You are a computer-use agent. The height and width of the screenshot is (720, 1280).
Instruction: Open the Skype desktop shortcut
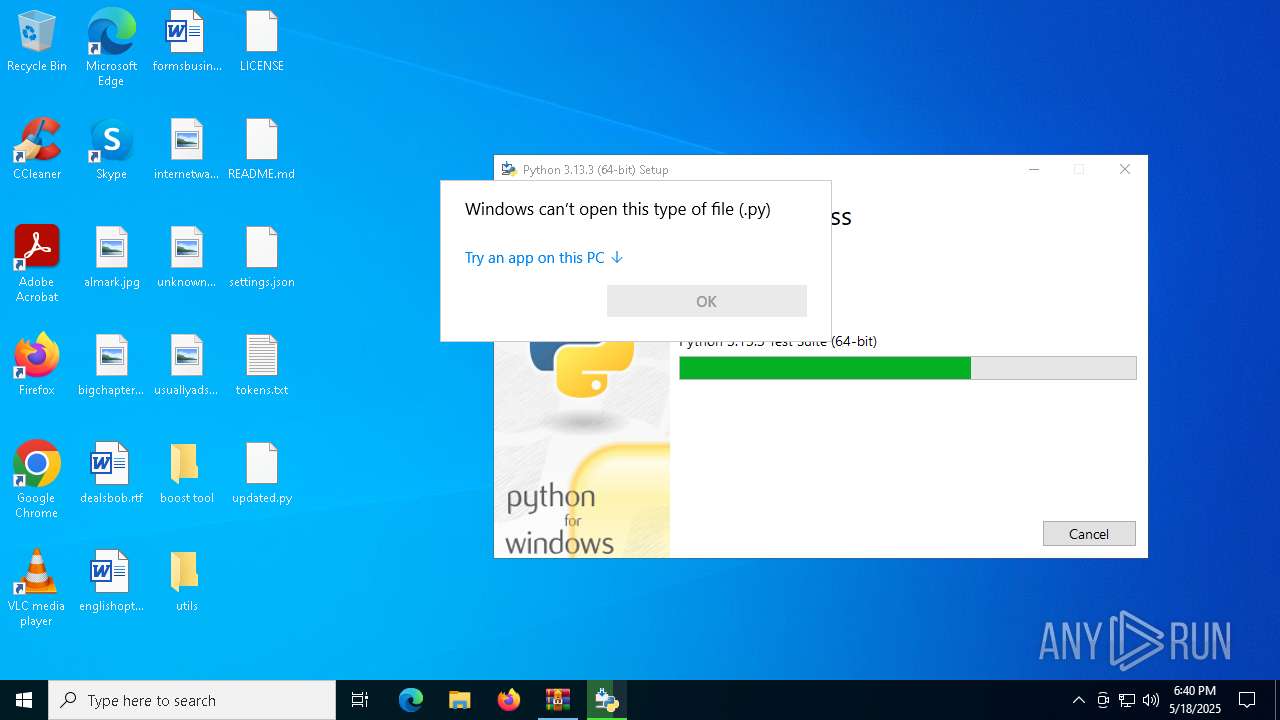click(111, 150)
